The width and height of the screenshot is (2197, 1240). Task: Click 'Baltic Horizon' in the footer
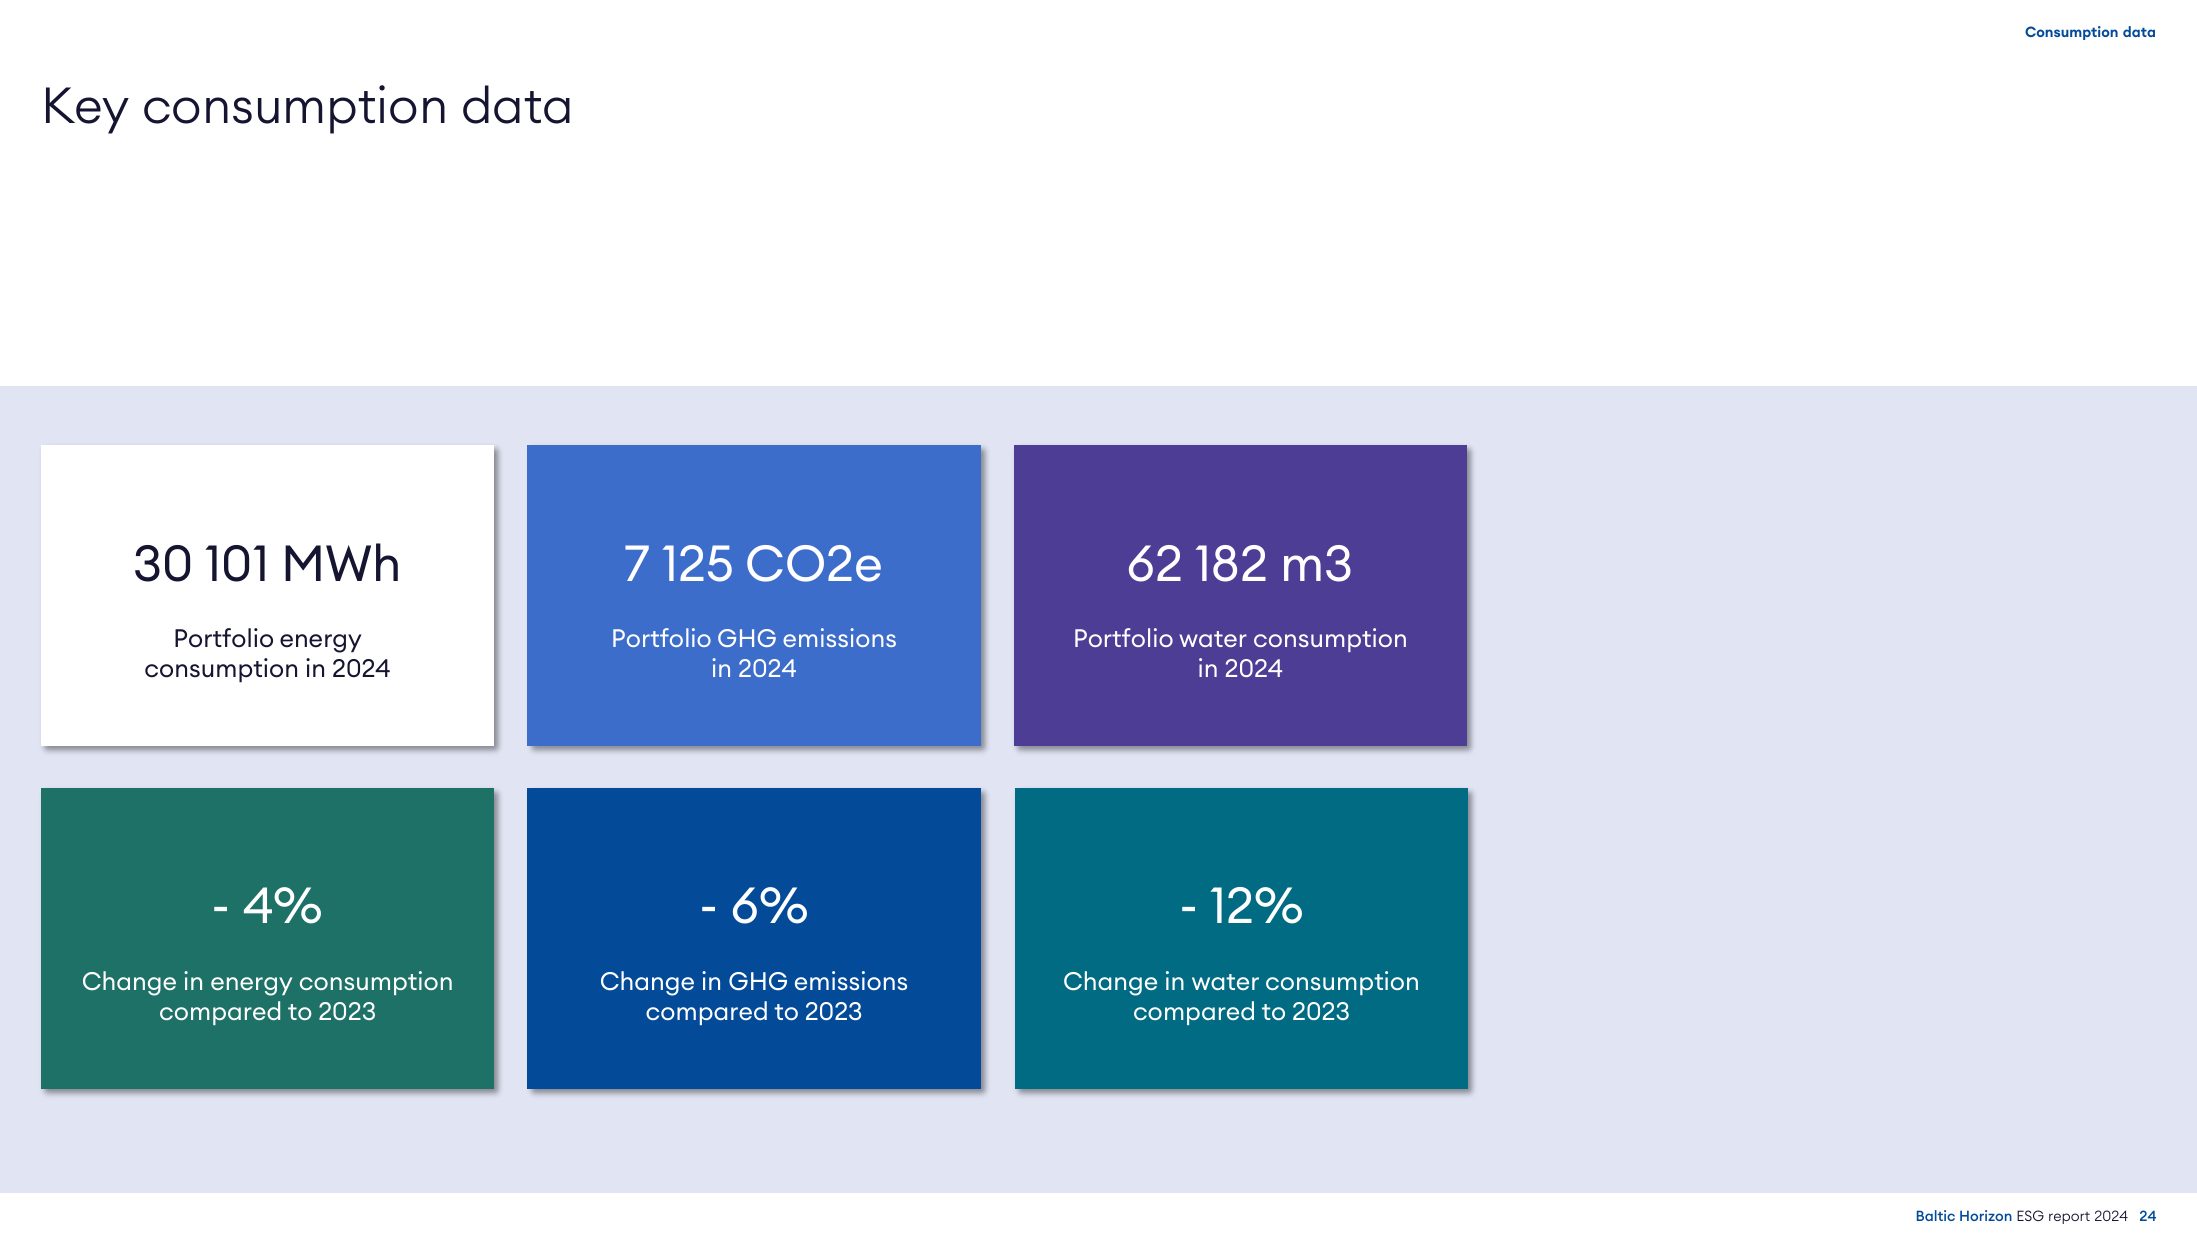click(x=1963, y=1216)
